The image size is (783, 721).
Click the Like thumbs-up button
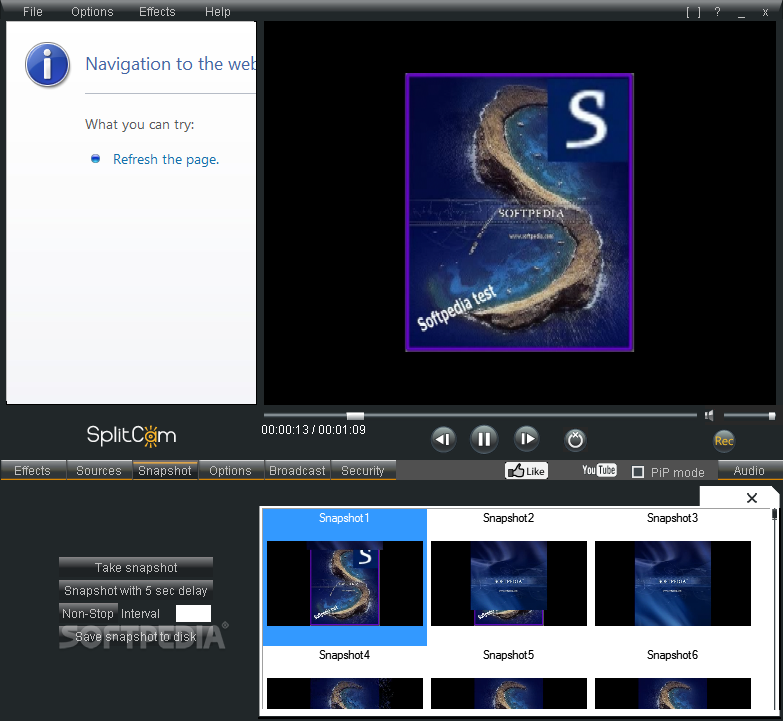coord(526,471)
